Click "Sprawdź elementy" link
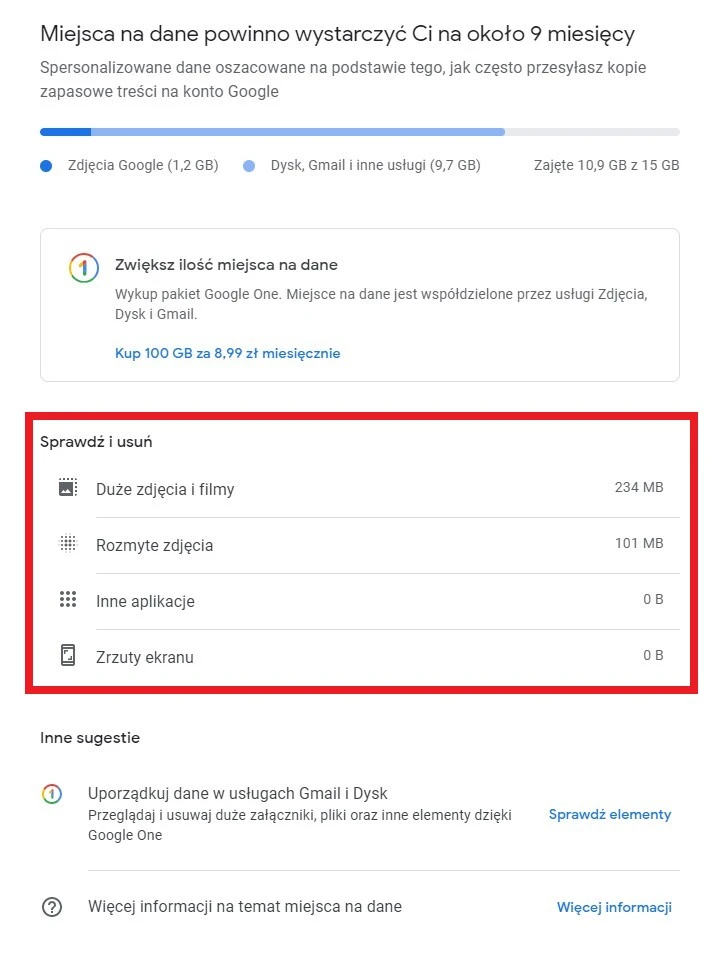 (610, 814)
